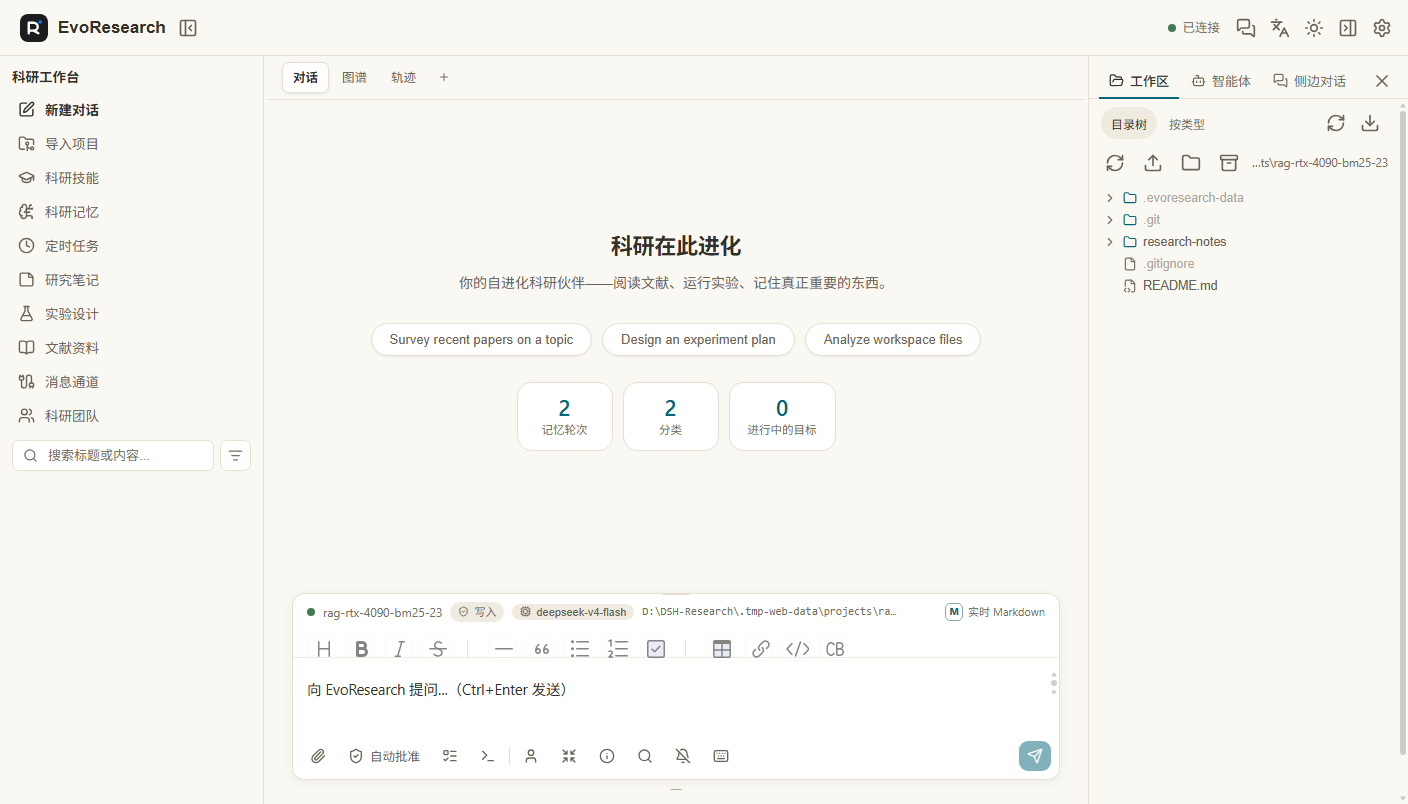Open 科研技能 in the sidebar
The height and width of the screenshot is (804, 1408).
(x=132, y=178)
